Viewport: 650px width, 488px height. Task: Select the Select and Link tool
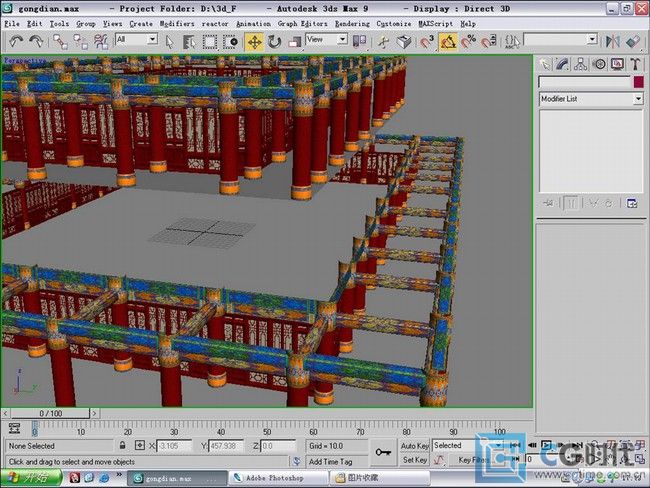point(61,41)
